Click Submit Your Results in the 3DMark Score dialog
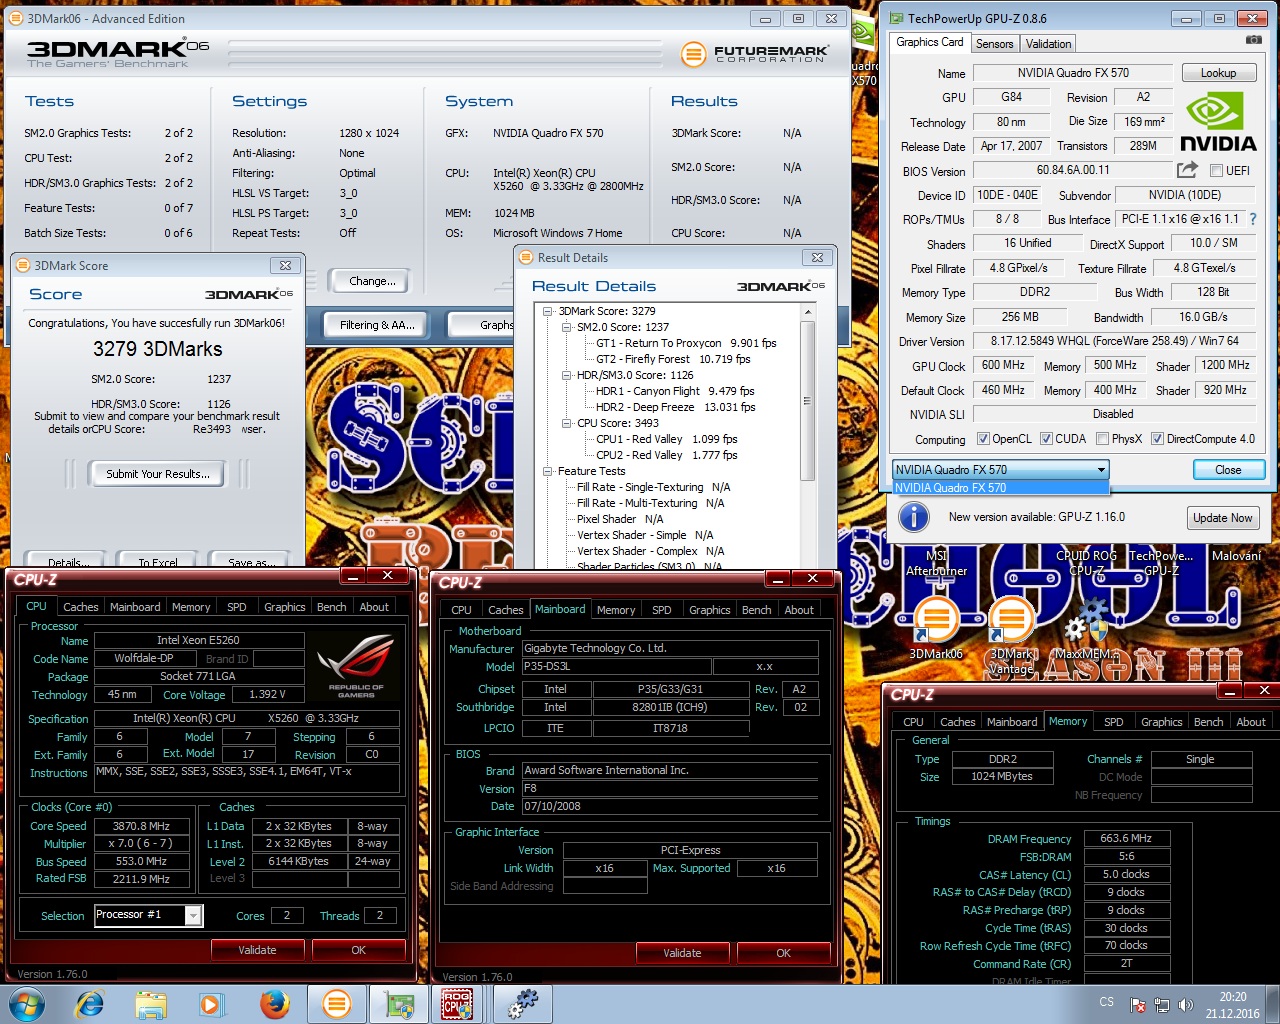Image resolution: width=1280 pixels, height=1024 pixels. 158,474
